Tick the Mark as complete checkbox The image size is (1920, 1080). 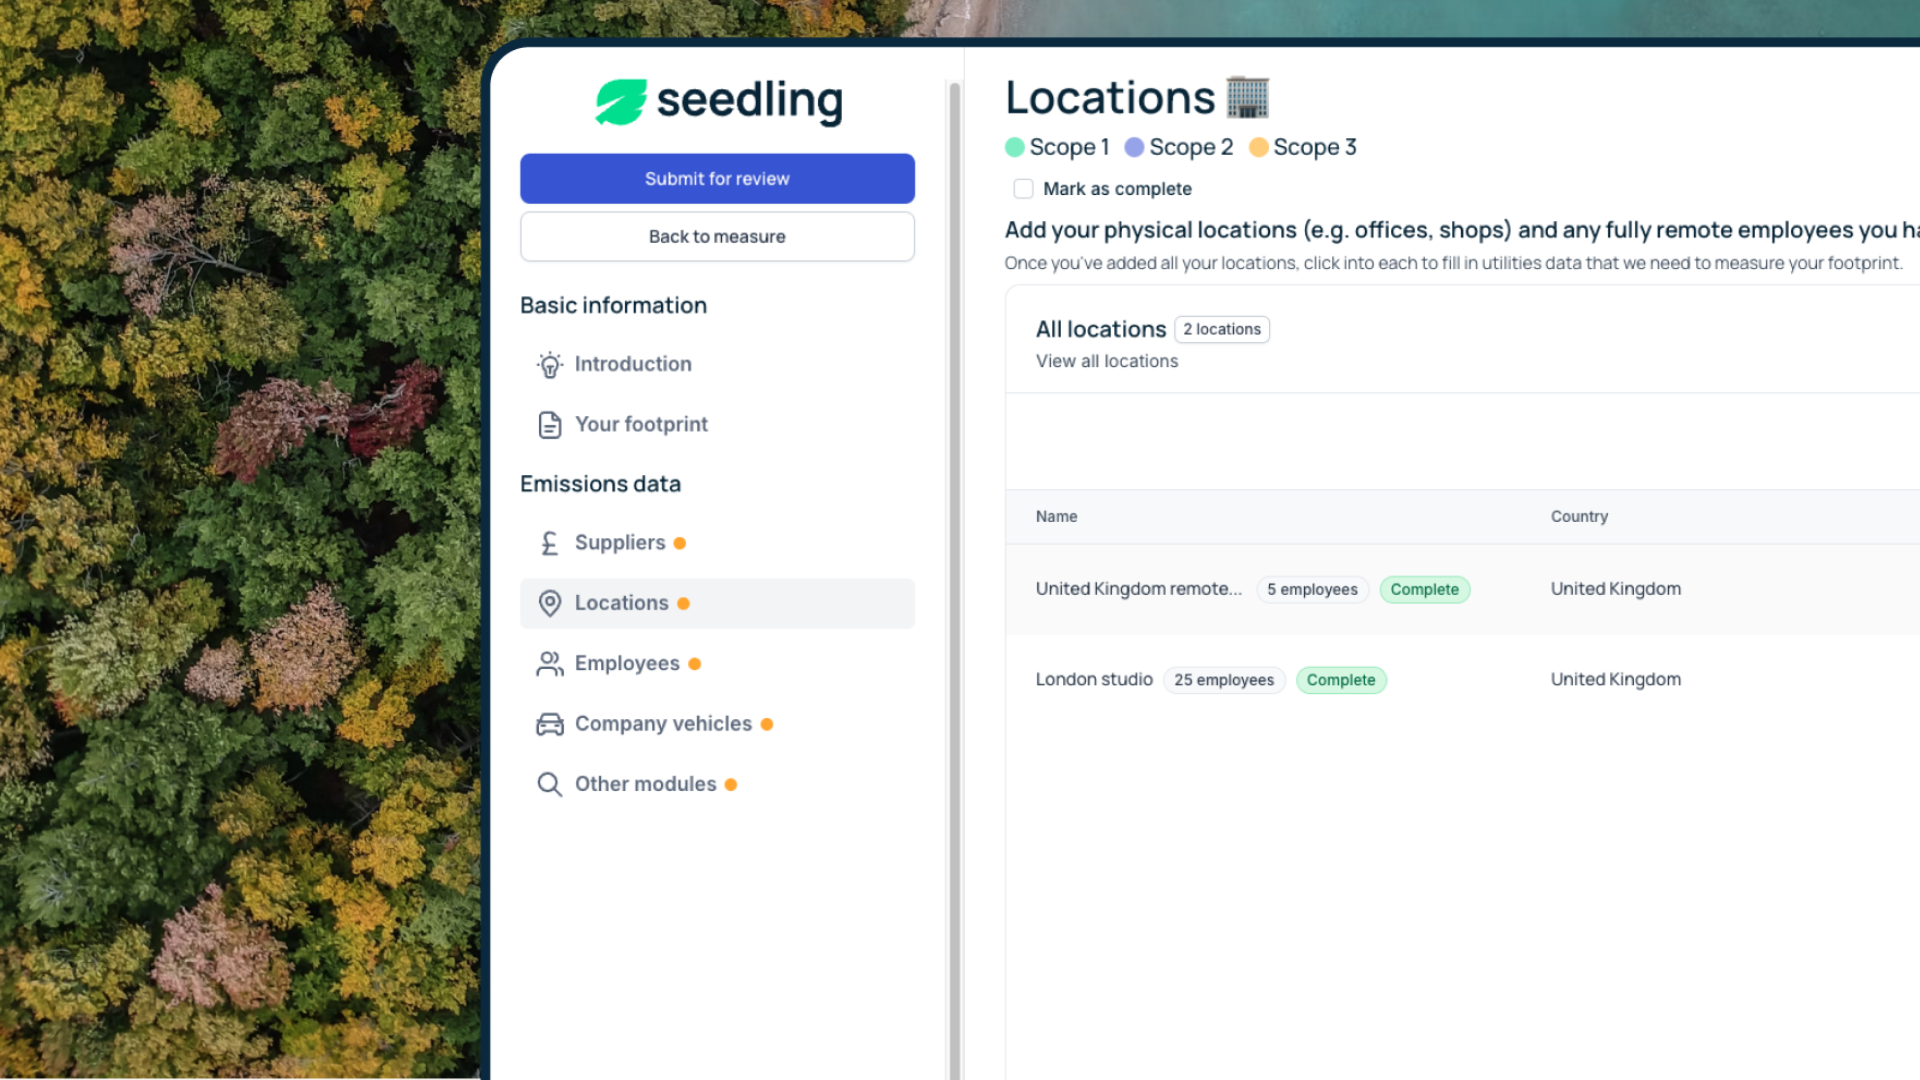click(1023, 189)
